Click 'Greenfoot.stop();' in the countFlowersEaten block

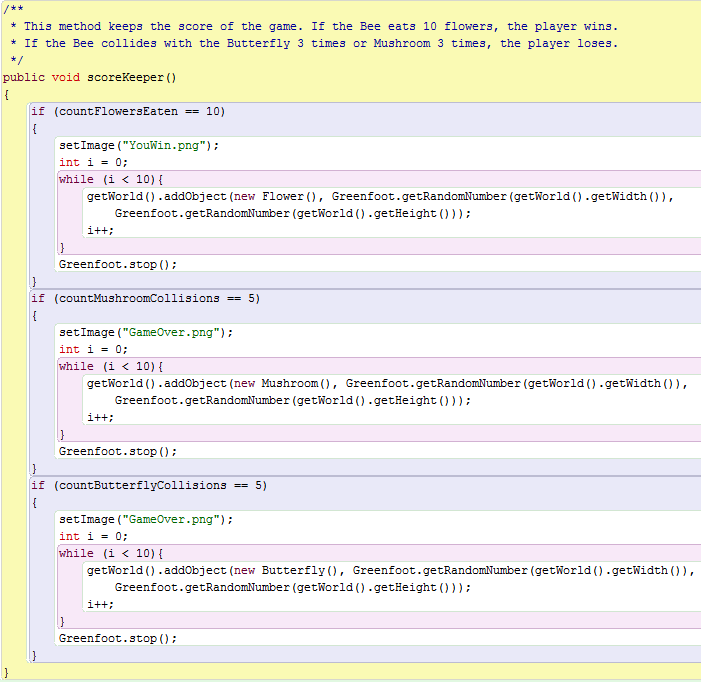click(x=118, y=265)
